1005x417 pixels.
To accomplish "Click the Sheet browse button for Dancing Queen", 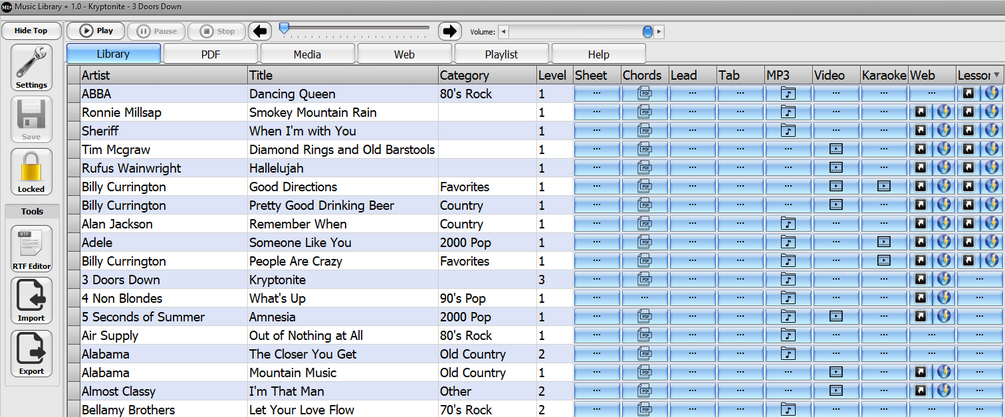I will (x=597, y=94).
